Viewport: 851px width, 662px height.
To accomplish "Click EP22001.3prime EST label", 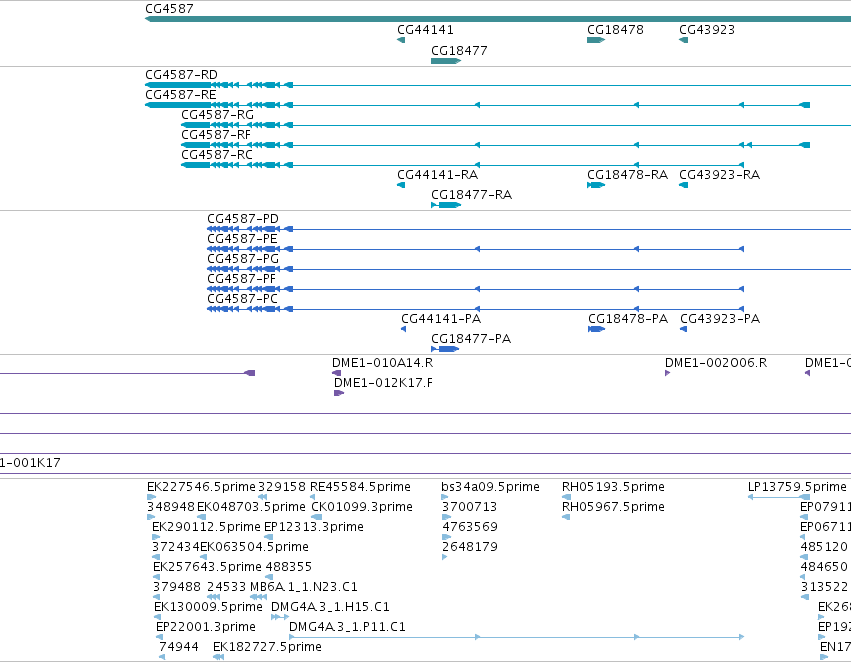I will coord(206,627).
